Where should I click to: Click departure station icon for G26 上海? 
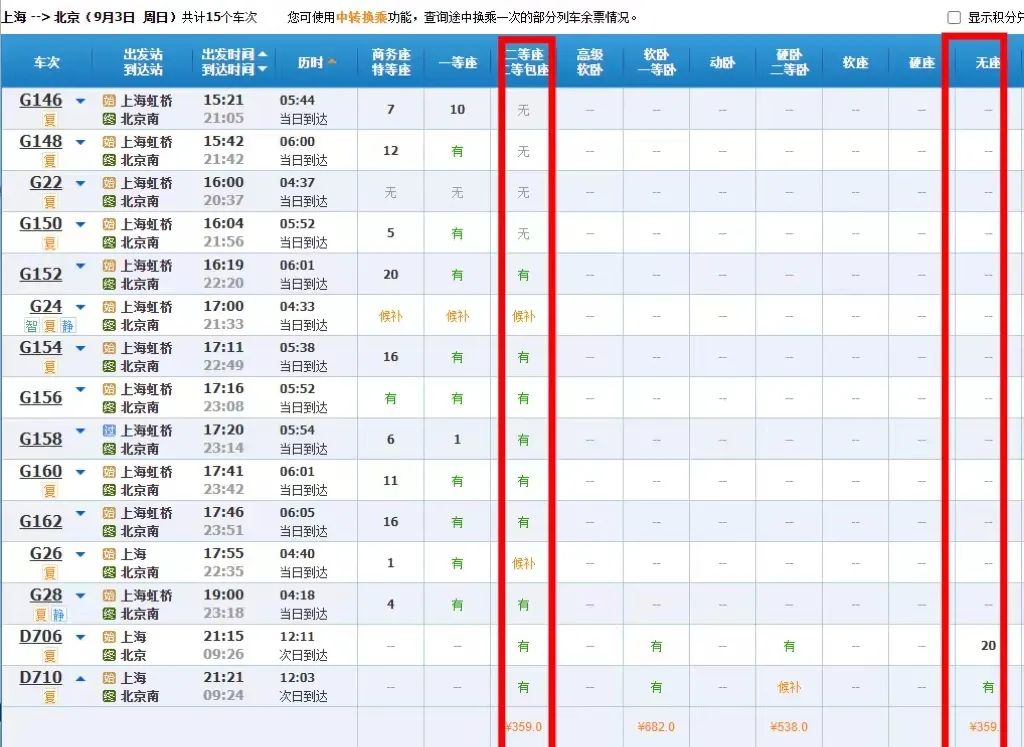coord(109,554)
